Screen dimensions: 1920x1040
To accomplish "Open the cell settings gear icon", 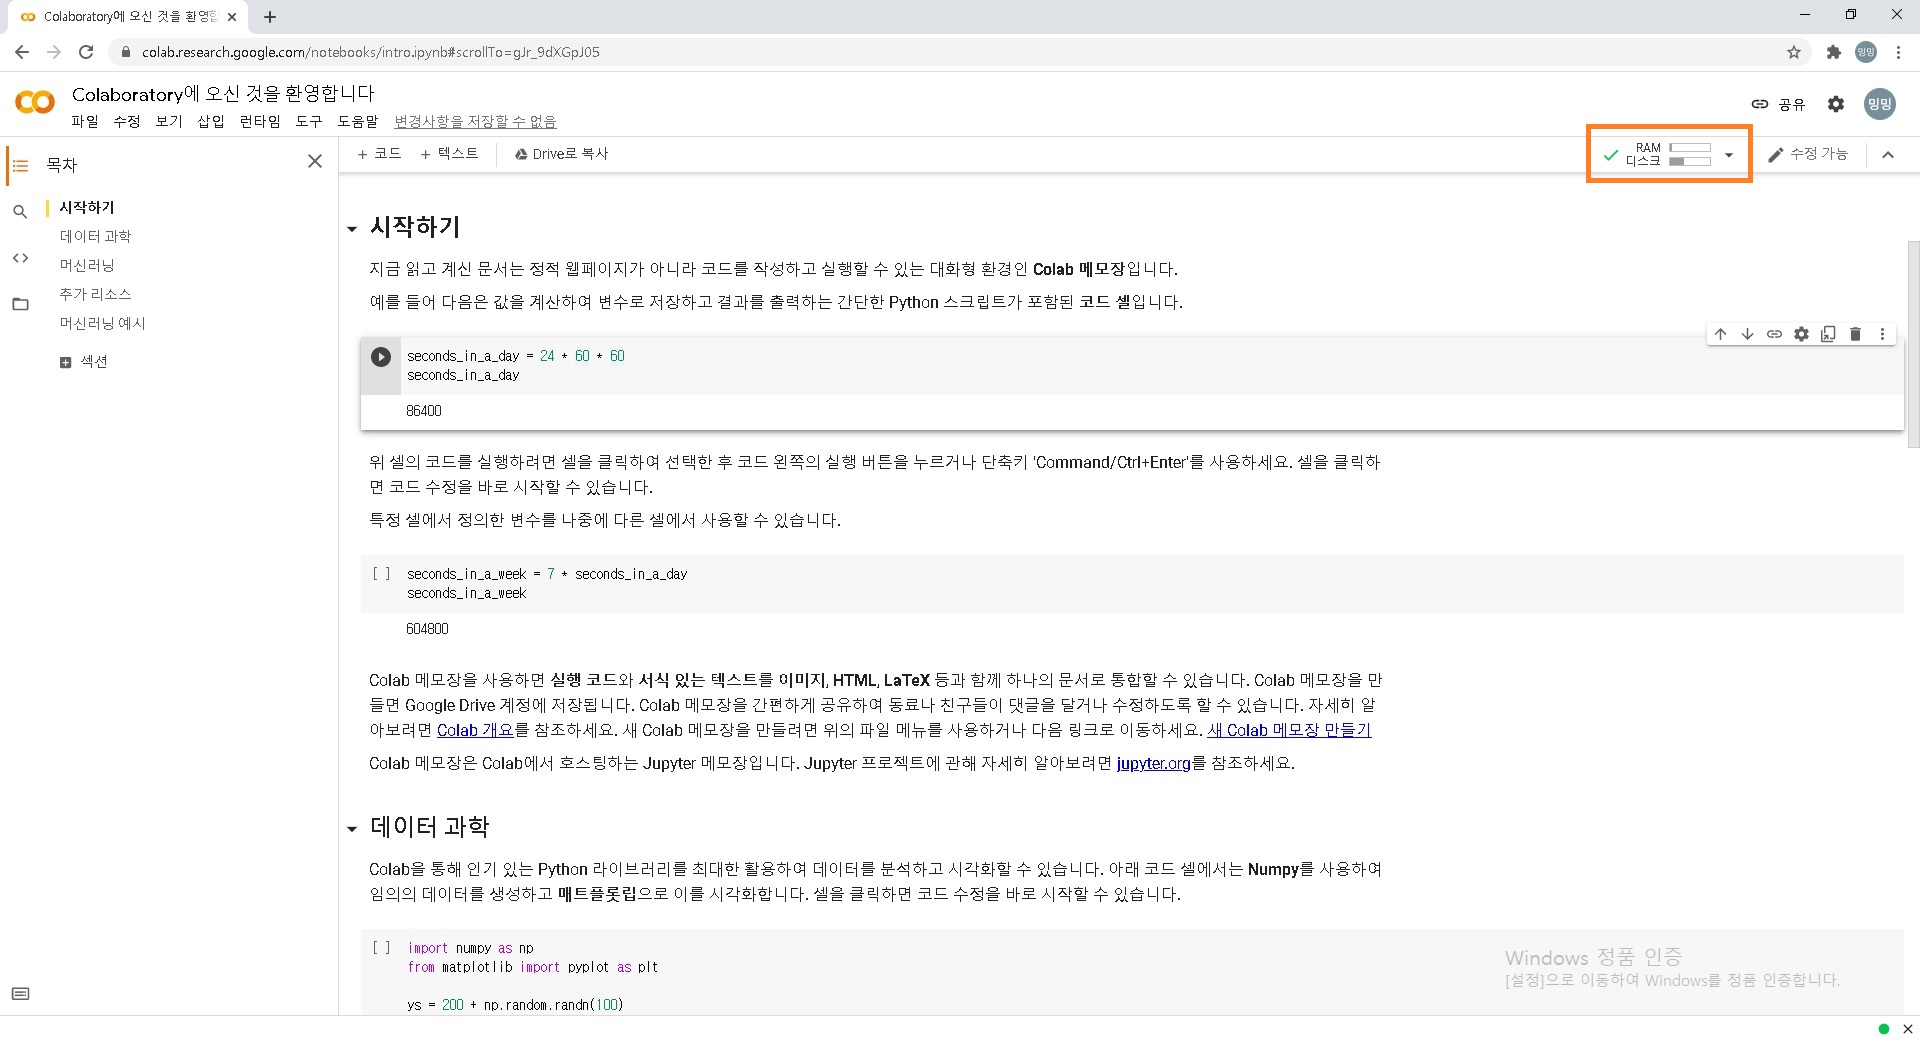I will pos(1801,335).
